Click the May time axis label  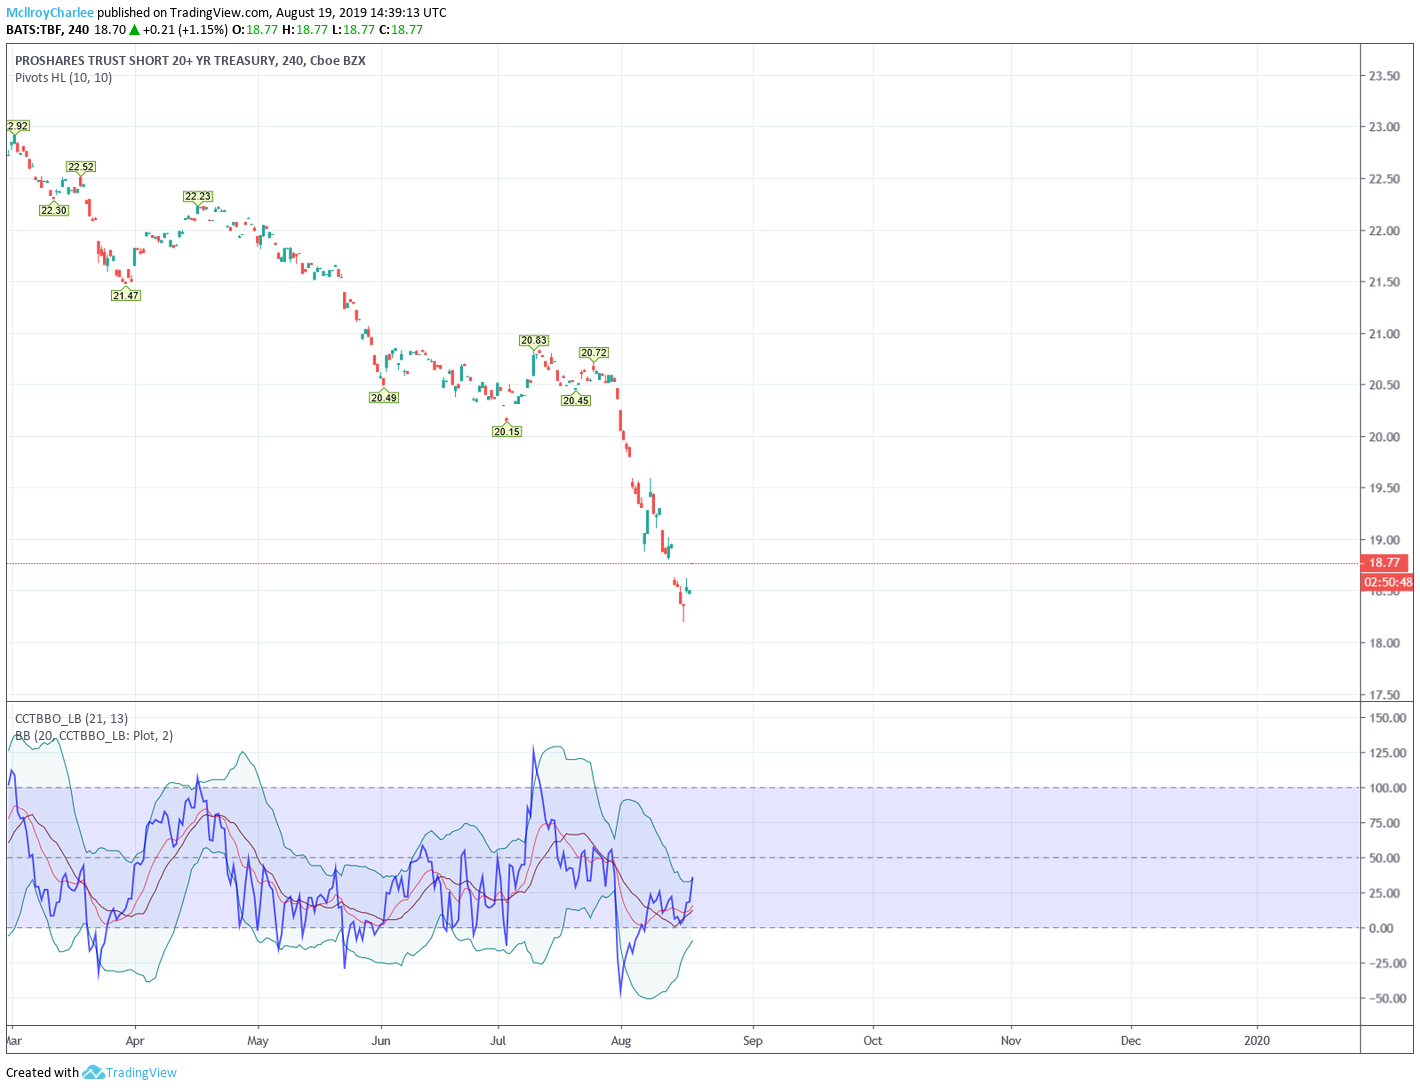tap(258, 1040)
